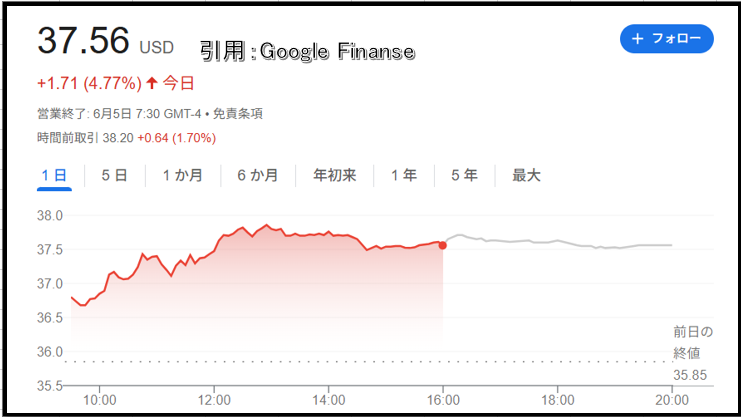Select the 年初来 tab
The height and width of the screenshot is (417, 741).
click(335, 175)
